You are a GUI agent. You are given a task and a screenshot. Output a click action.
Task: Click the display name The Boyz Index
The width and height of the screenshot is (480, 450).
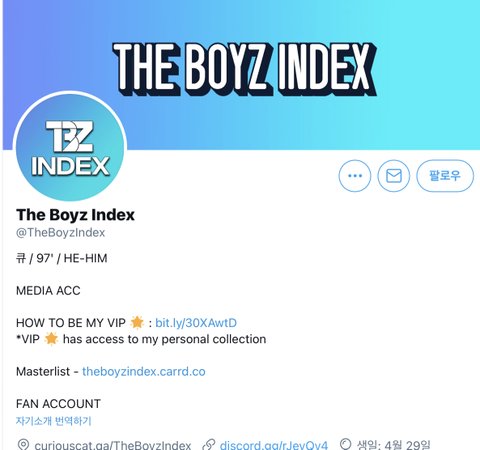coord(75,215)
